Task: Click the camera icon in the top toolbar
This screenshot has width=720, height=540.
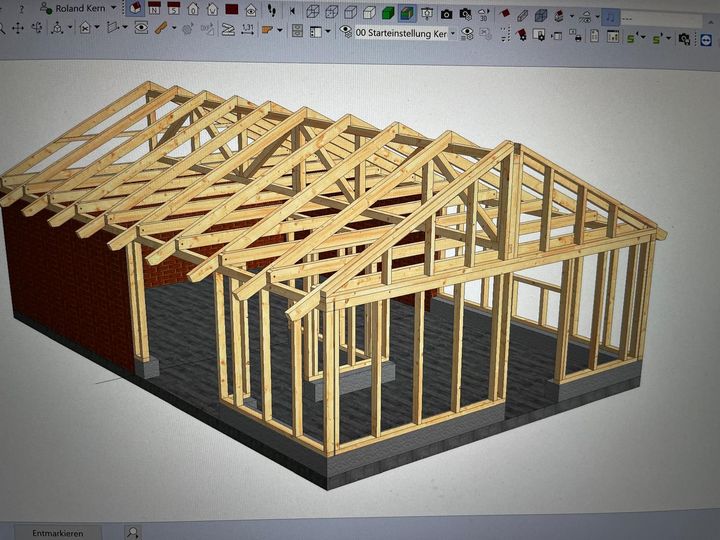Action: (446, 14)
